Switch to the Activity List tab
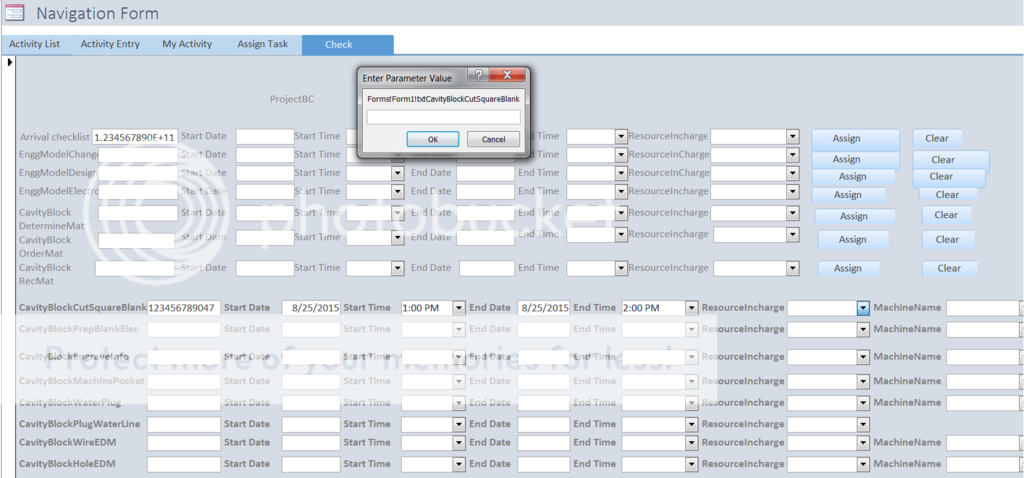 click(35, 44)
